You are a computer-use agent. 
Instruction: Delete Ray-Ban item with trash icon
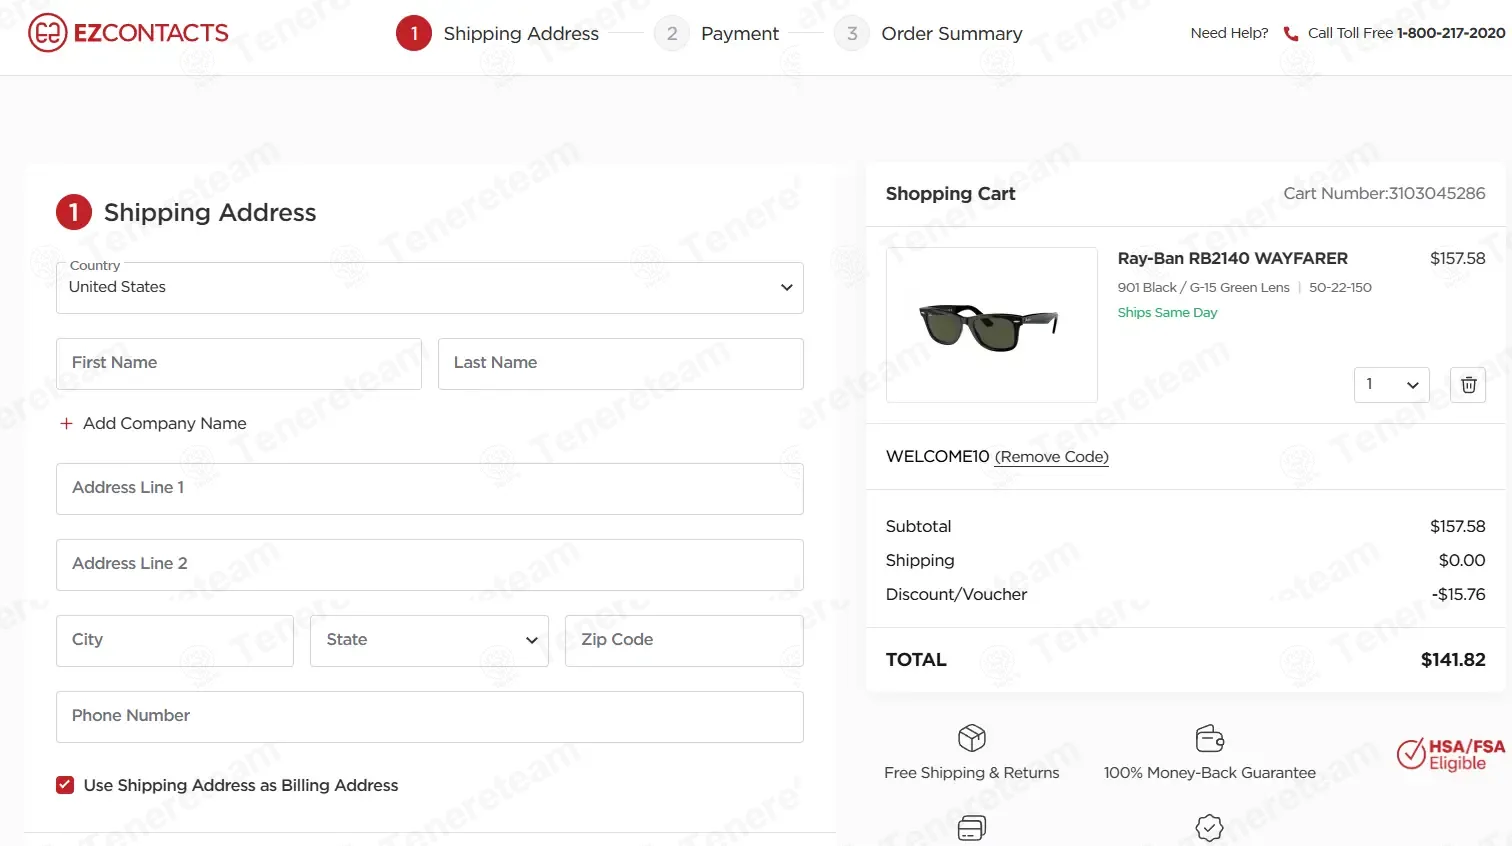pyautogui.click(x=1468, y=385)
